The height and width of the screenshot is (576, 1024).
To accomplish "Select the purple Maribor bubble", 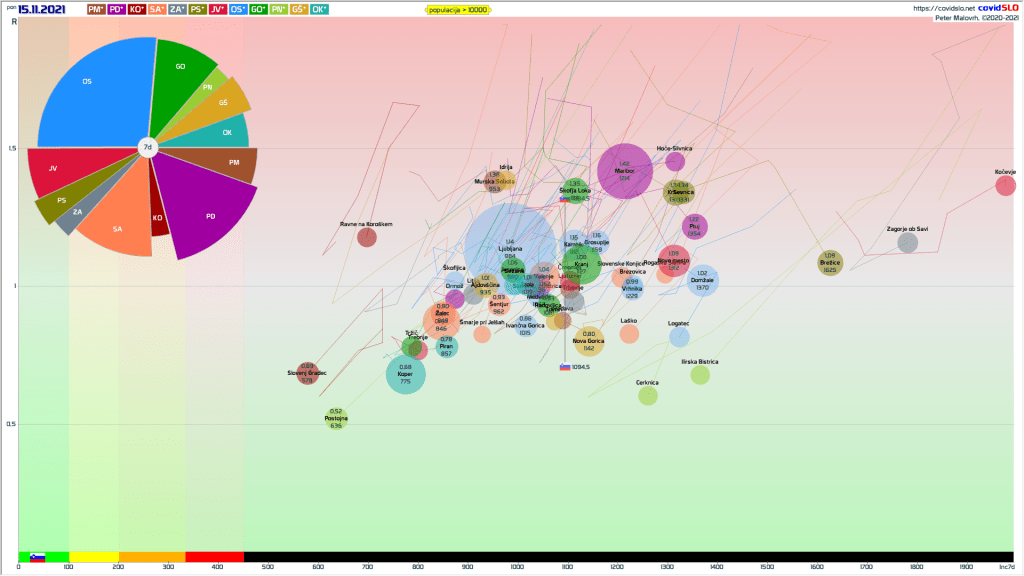I will tap(625, 172).
